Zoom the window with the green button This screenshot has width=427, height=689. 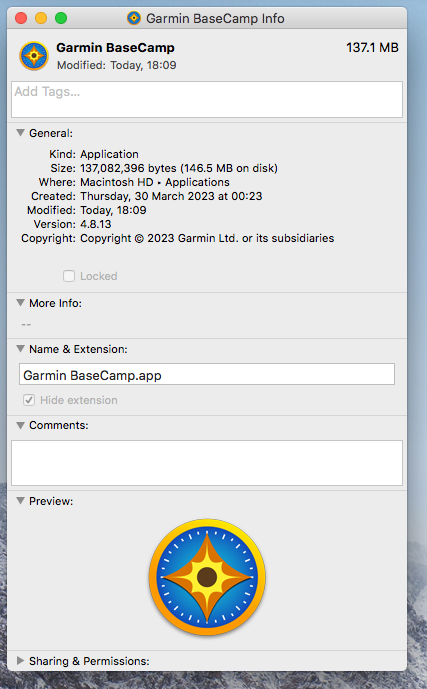[x=61, y=18]
